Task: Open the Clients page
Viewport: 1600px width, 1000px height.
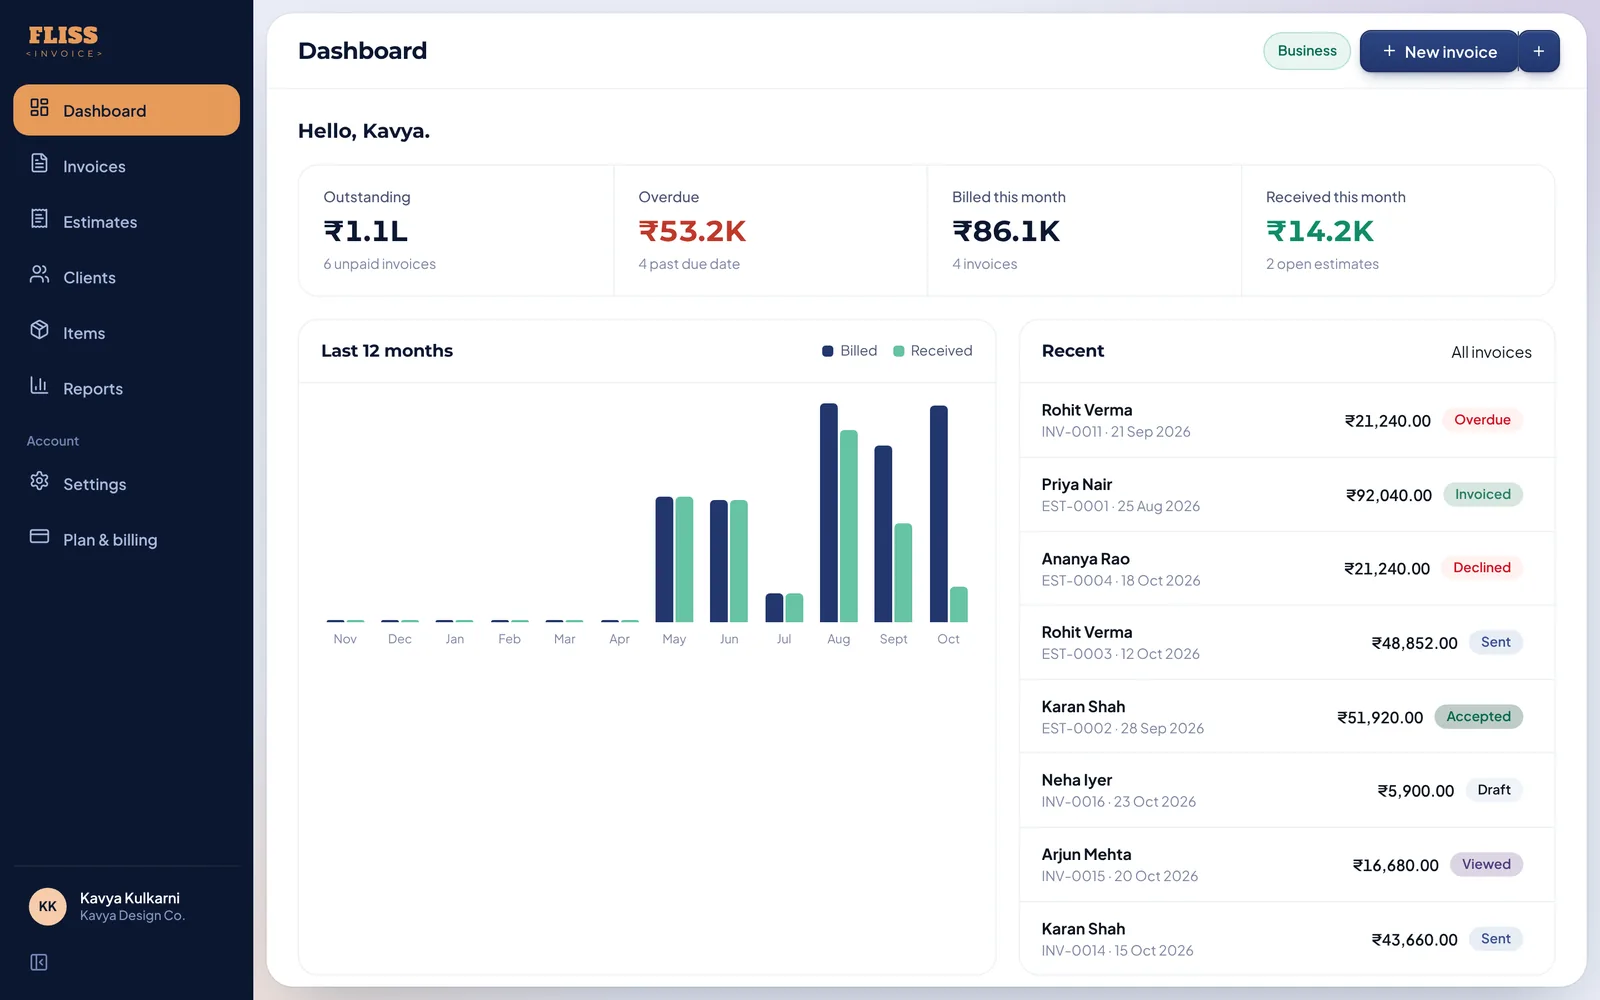Action: click(127, 277)
